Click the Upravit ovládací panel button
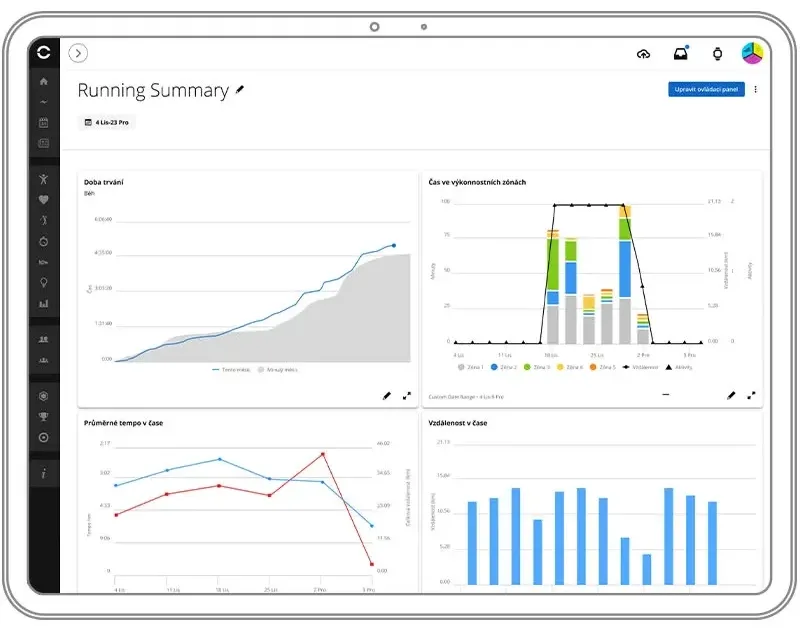Image resolution: width=800 pixels, height=643 pixels. (706, 89)
